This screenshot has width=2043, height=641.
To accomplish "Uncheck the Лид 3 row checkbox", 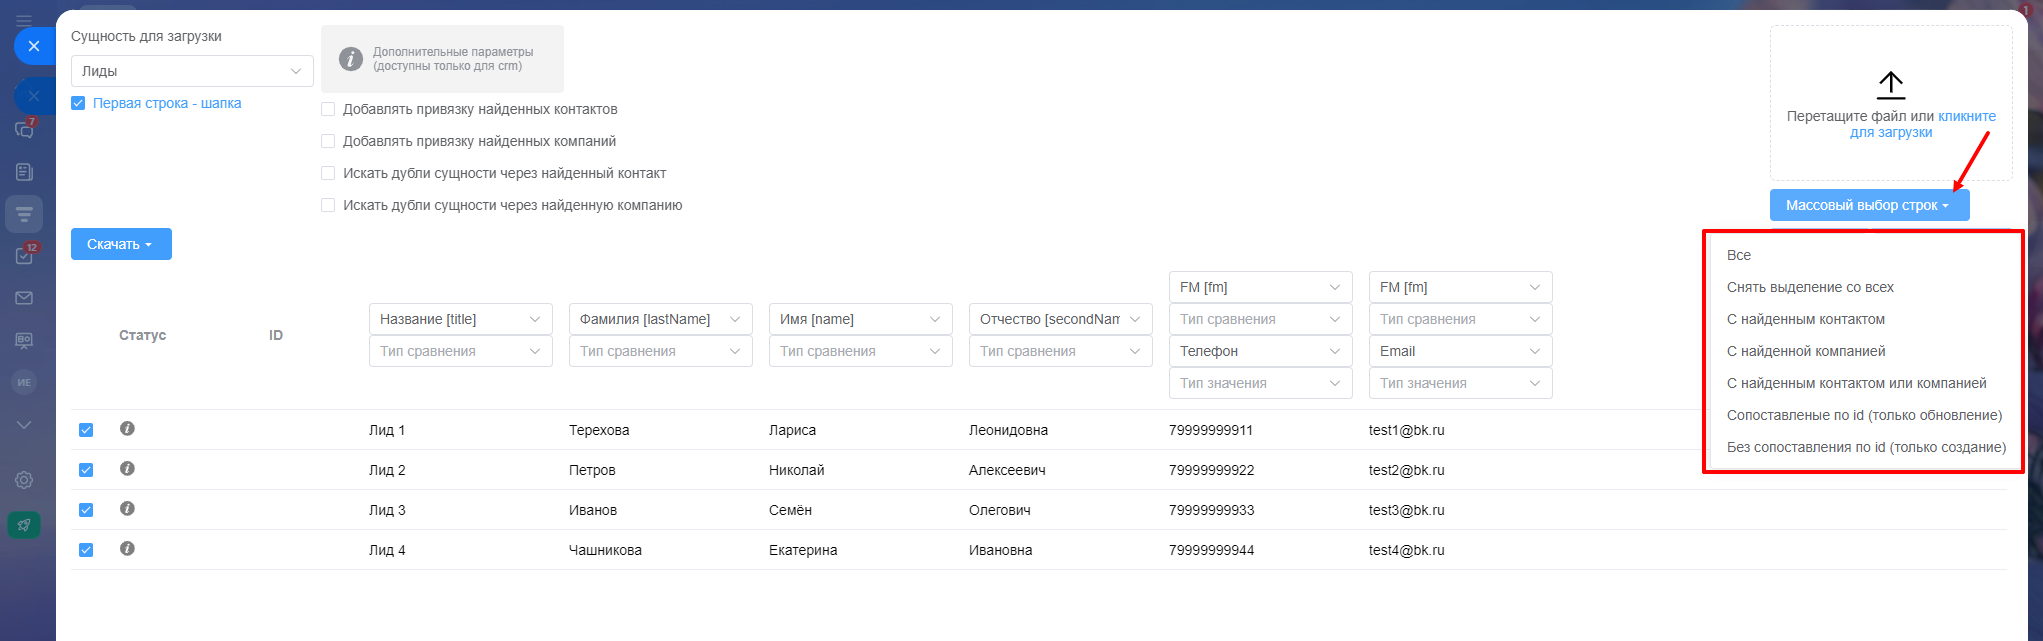I will [x=86, y=510].
